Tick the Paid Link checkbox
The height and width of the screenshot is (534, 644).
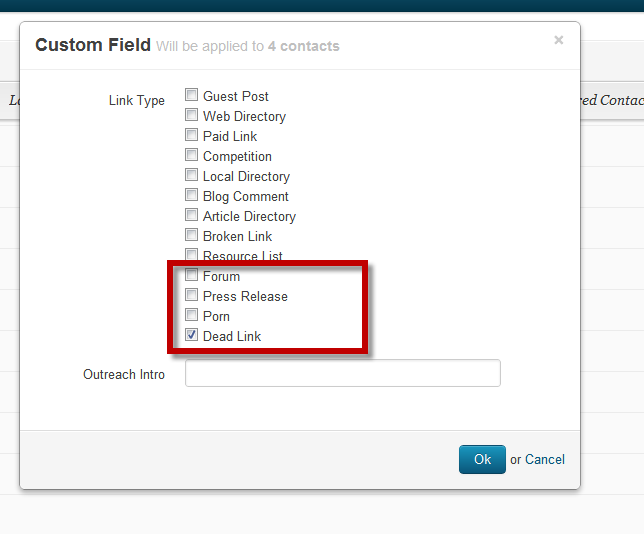click(191, 135)
